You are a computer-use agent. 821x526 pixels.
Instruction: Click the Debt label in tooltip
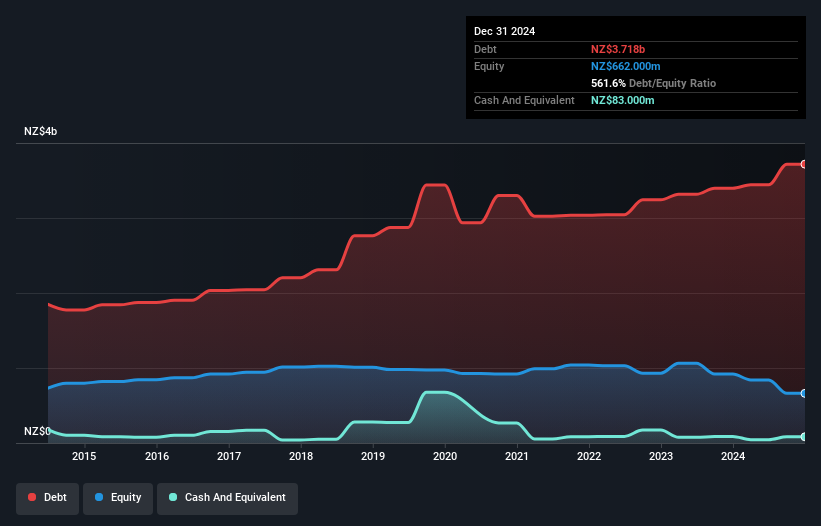(485, 49)
